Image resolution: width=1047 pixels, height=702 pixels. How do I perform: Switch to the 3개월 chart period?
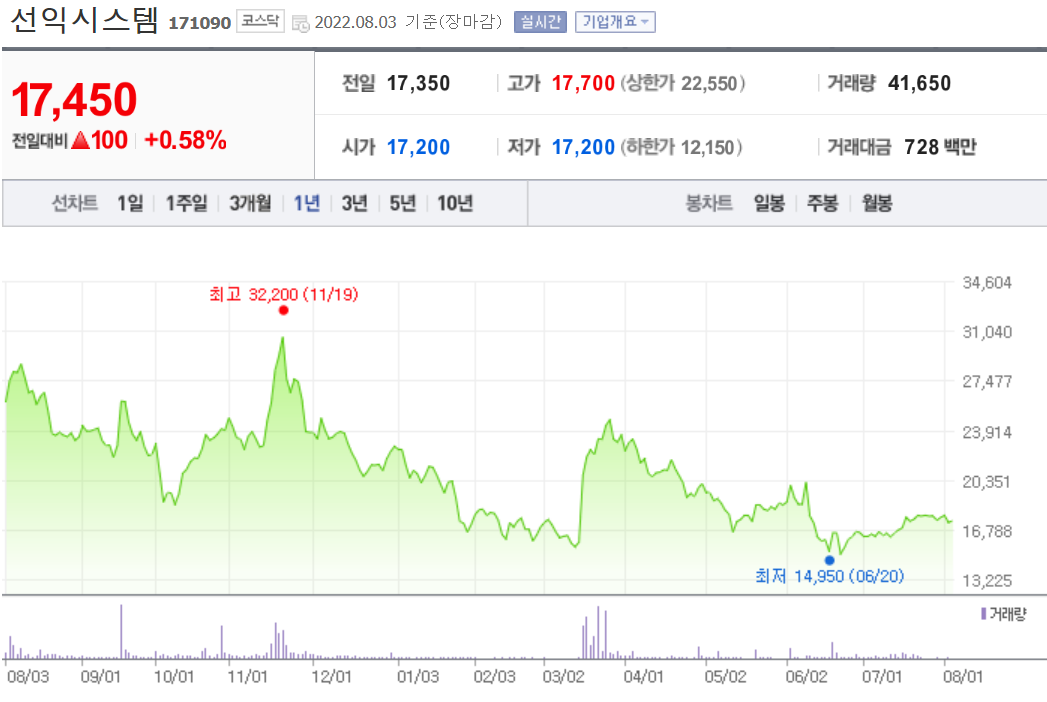tap(250, 203)
